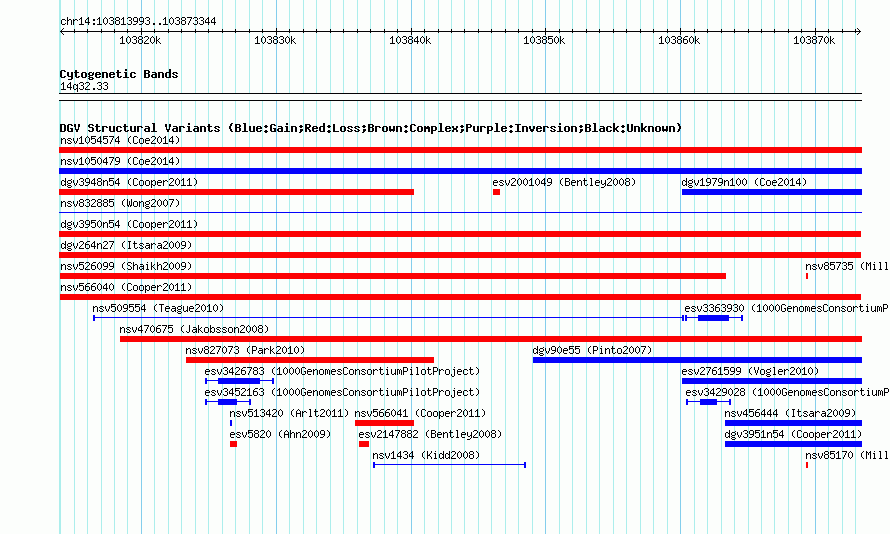Select the dgv3948n54 (Cooper2011) red bar
The width and height of the screenshot is (890, 534).
[237, 192]
